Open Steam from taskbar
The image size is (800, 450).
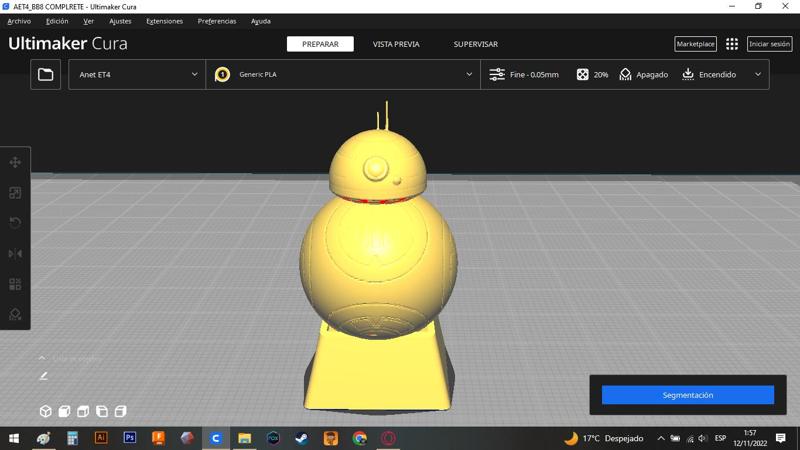pos(302,438)
